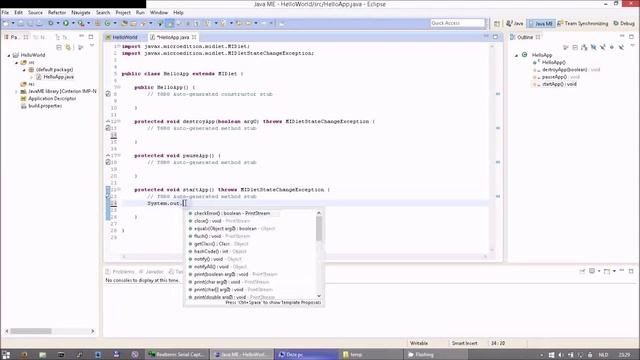Click the New Java Class green icon
The height and width of the screenshot is (360, 640).
[108, 23]
